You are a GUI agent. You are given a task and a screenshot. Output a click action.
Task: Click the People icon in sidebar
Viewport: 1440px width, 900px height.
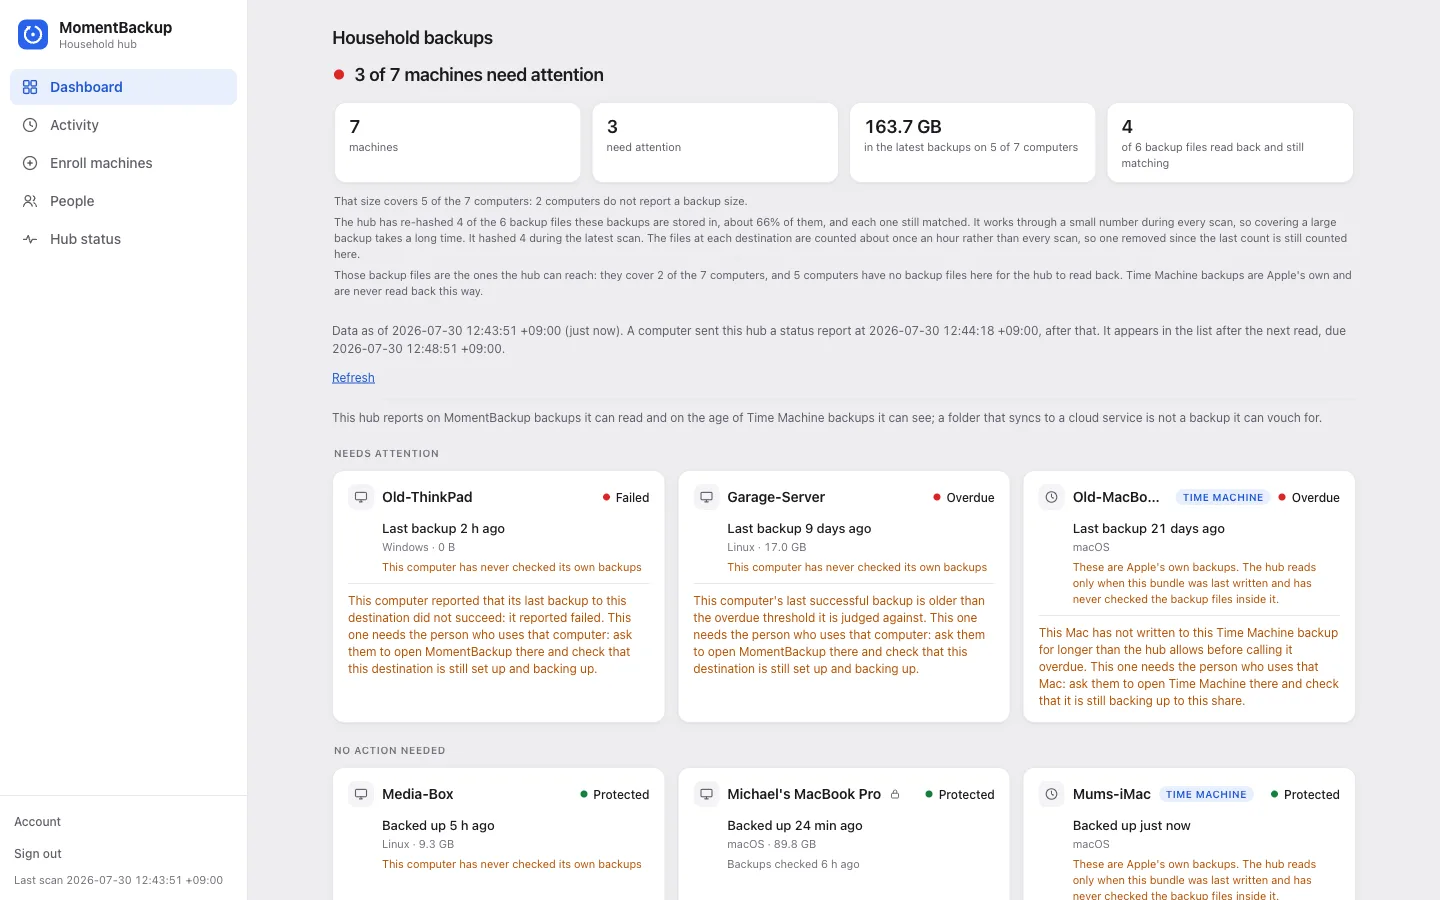point(30,201)
